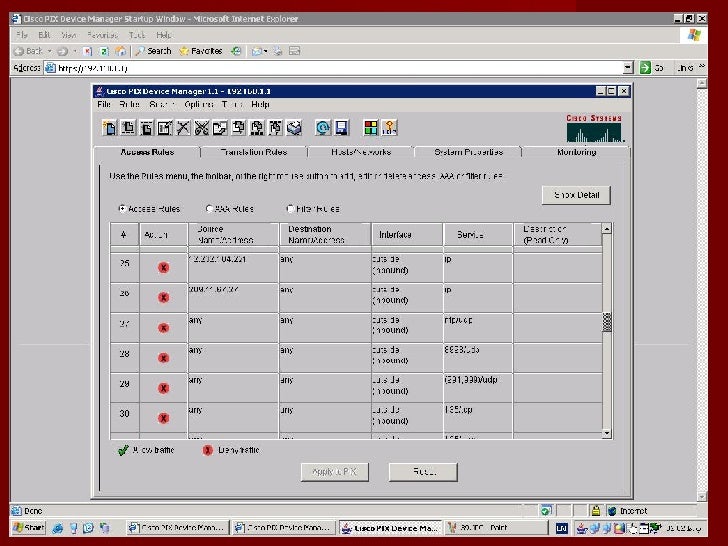Click the second PDM toolbar icon next to new rule

pos(128,128)
